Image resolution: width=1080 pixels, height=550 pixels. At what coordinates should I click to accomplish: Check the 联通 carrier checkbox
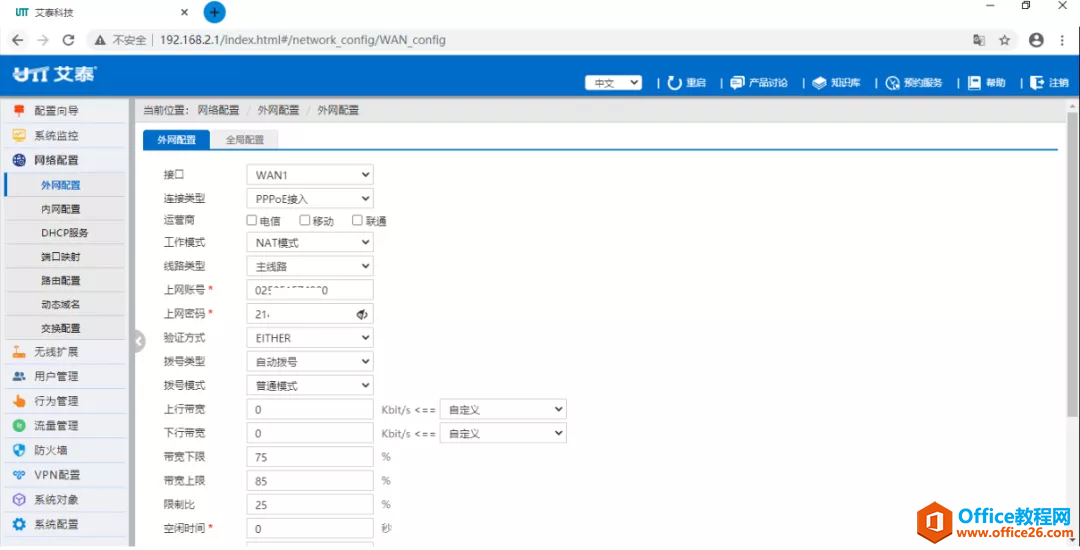coord(357,220)
